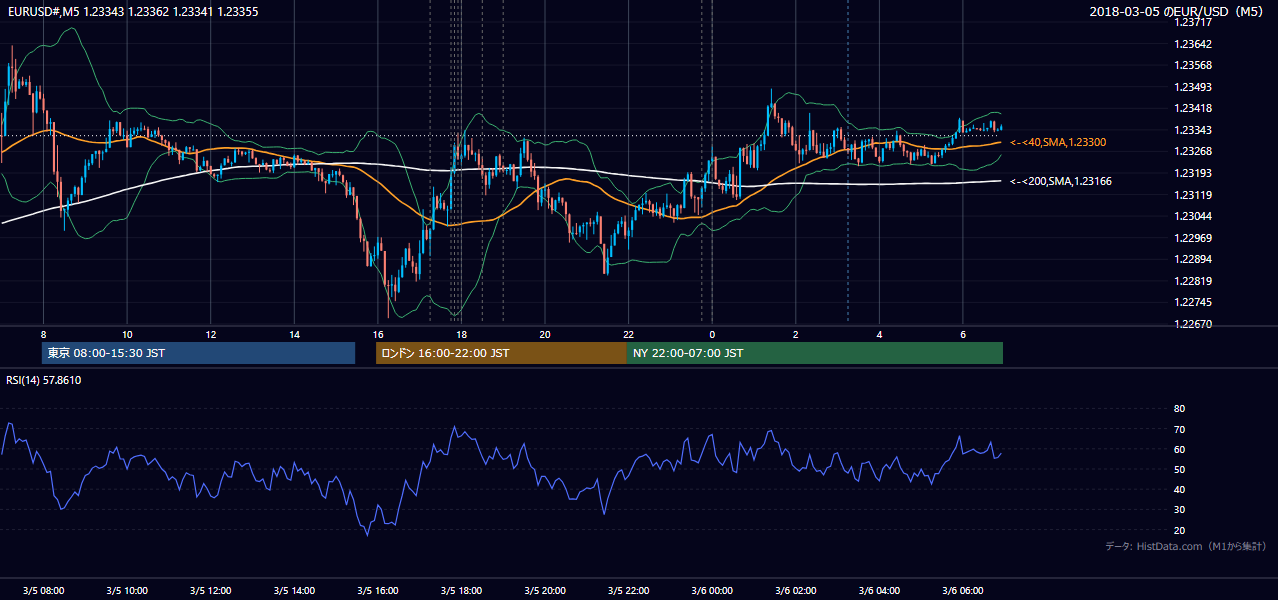Click the 1.22819 price axis label

click(1193, 281)
